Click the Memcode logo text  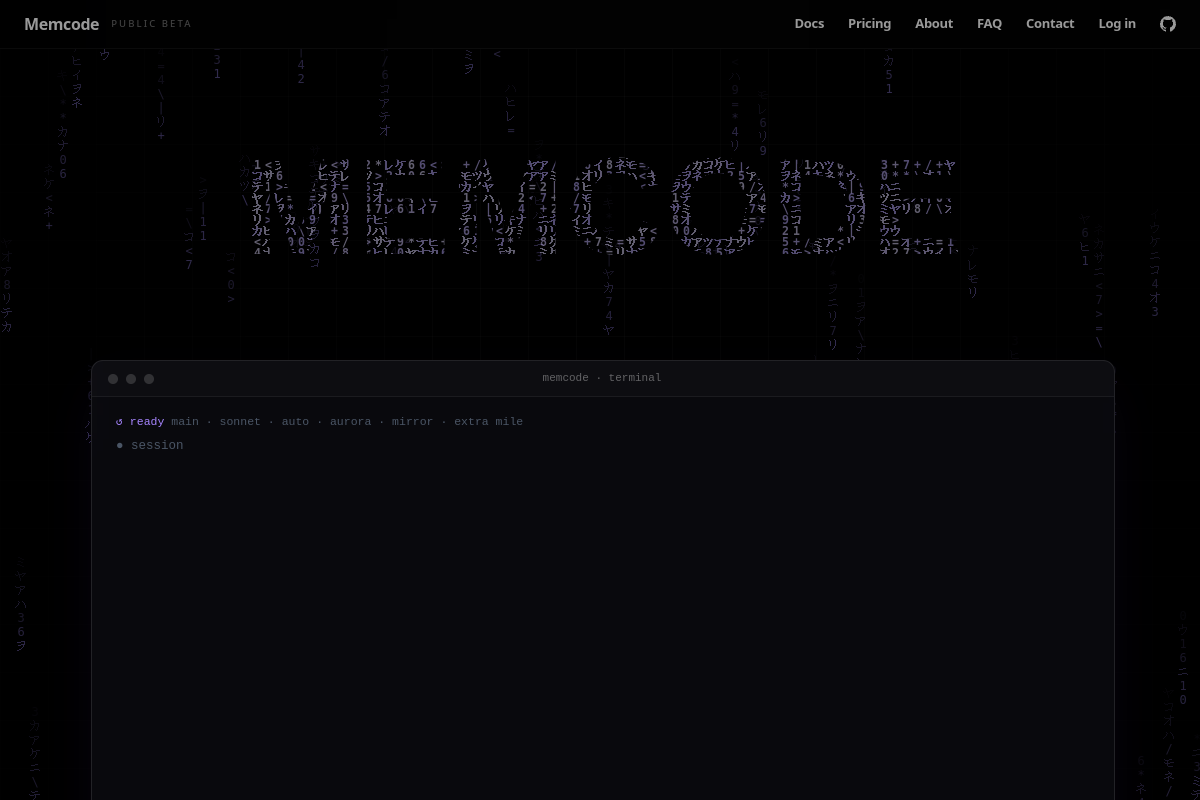(61, 24)
